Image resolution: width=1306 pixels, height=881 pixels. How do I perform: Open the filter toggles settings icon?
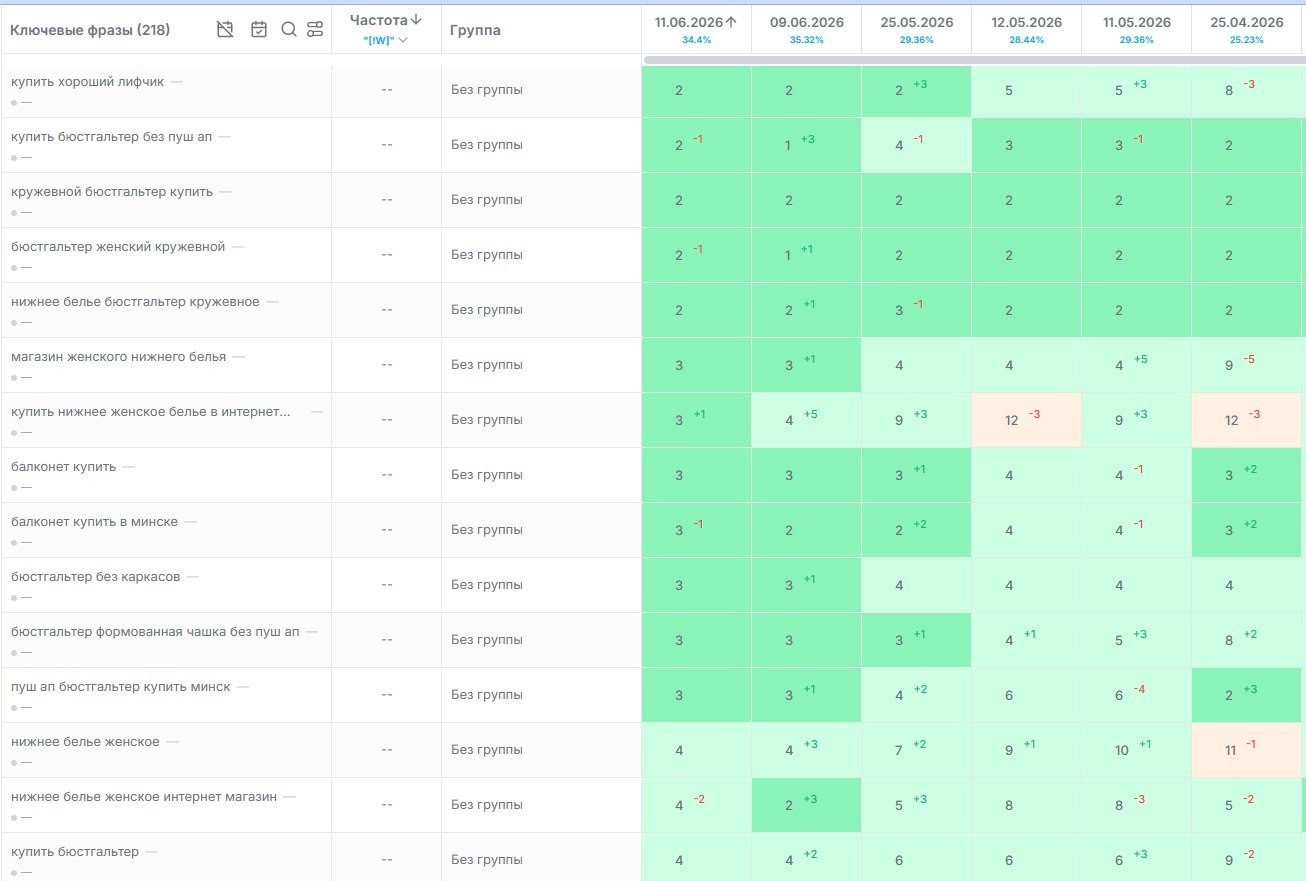coord(315,30)
